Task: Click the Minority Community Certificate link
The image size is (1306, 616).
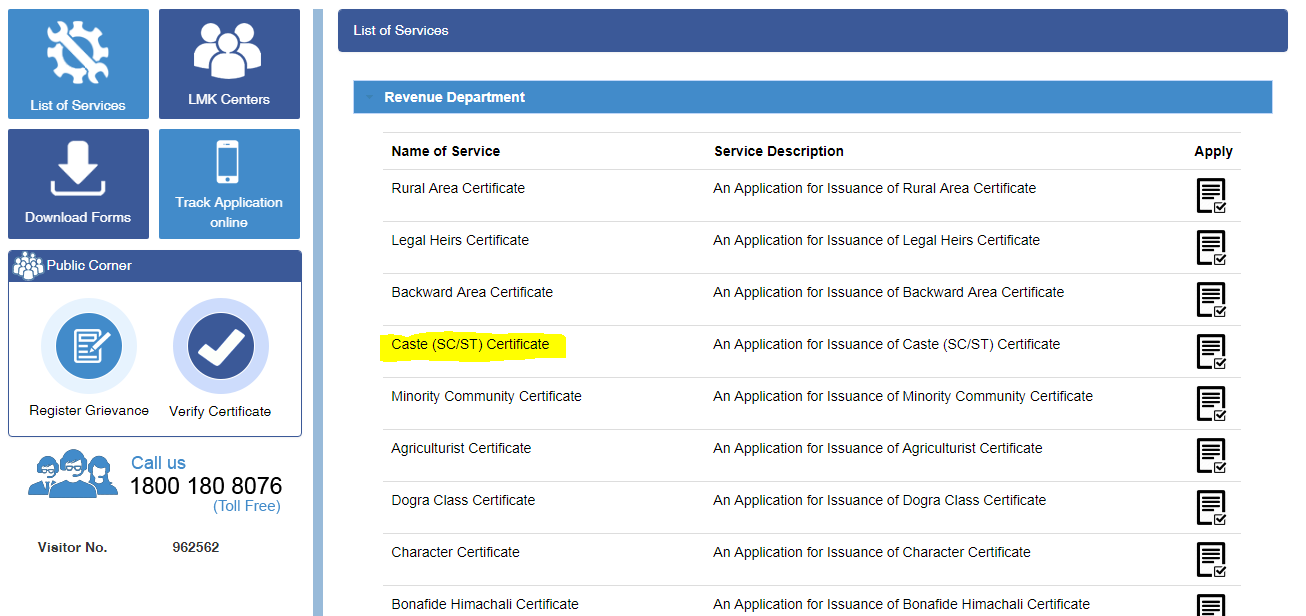Action: click(486, 396)
